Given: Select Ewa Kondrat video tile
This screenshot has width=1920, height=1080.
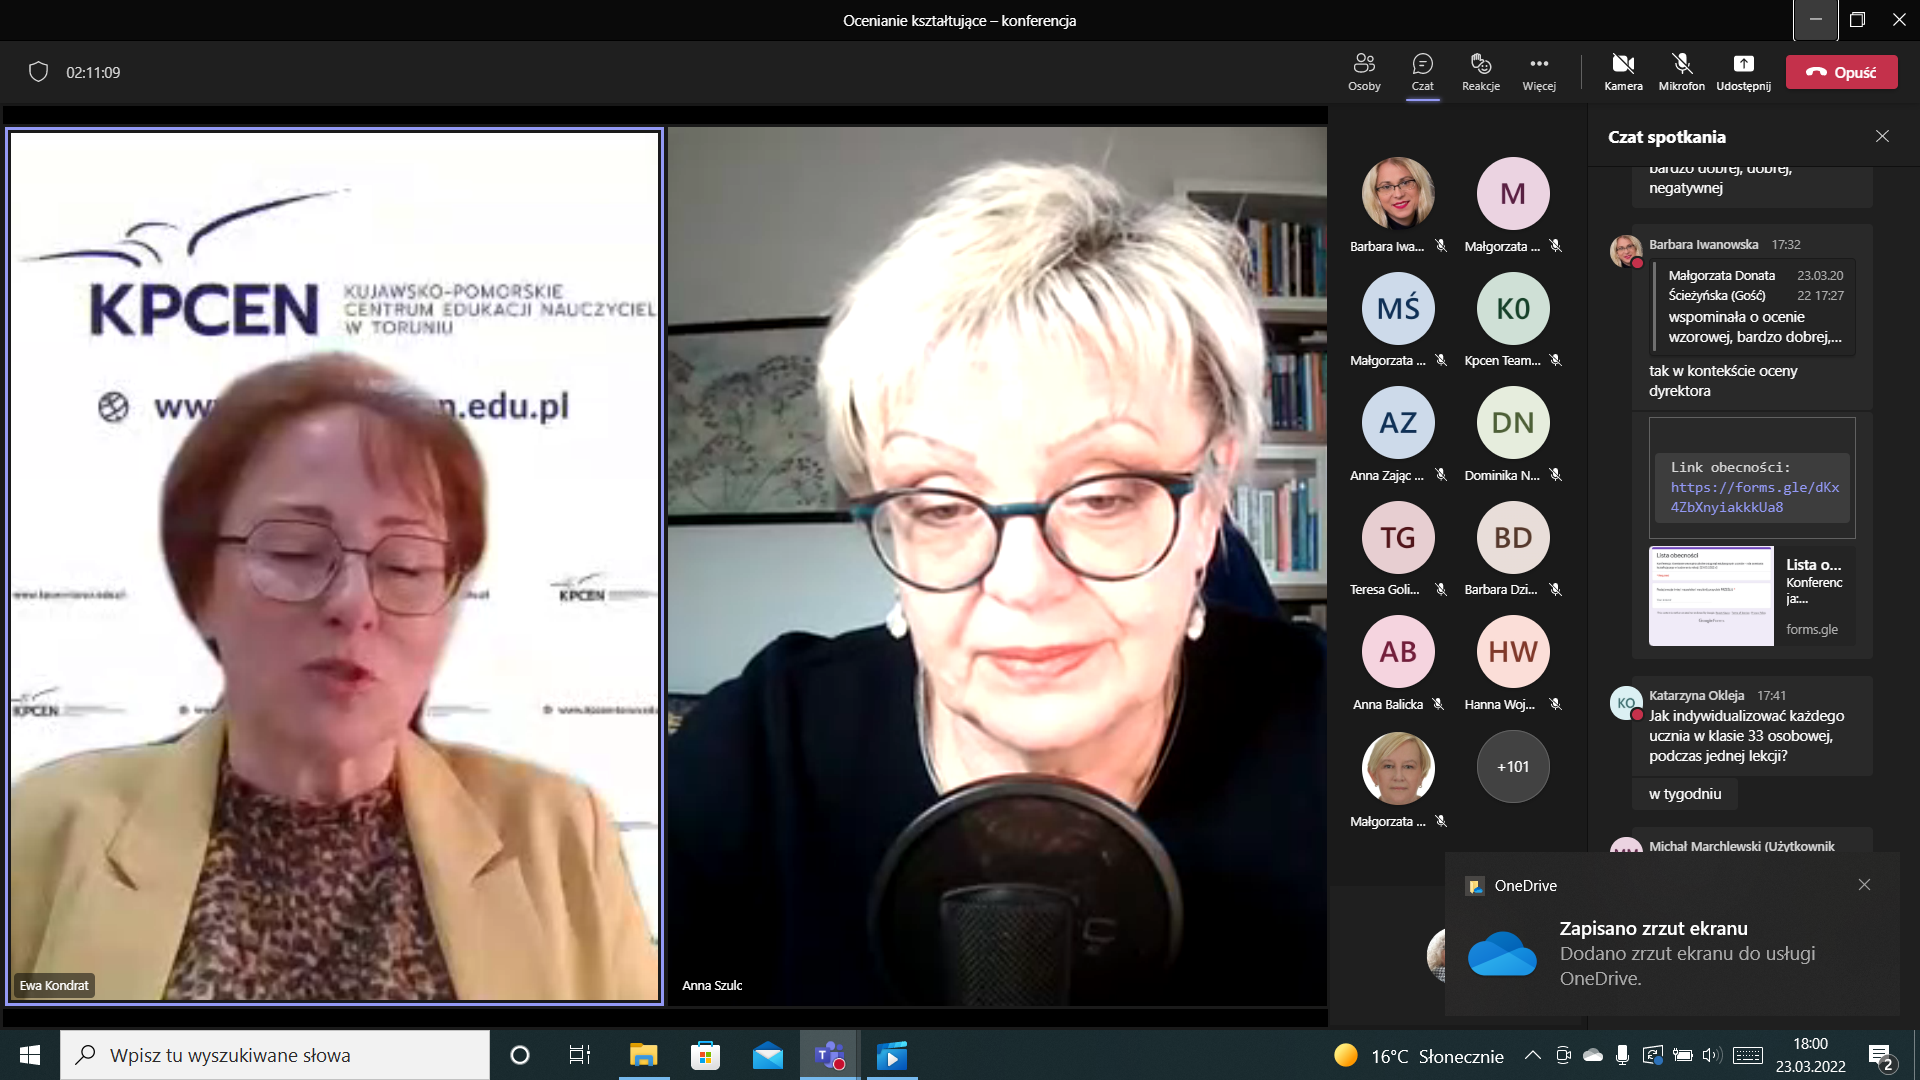Looking at the screenshot, I should click(x=334, y=566).
